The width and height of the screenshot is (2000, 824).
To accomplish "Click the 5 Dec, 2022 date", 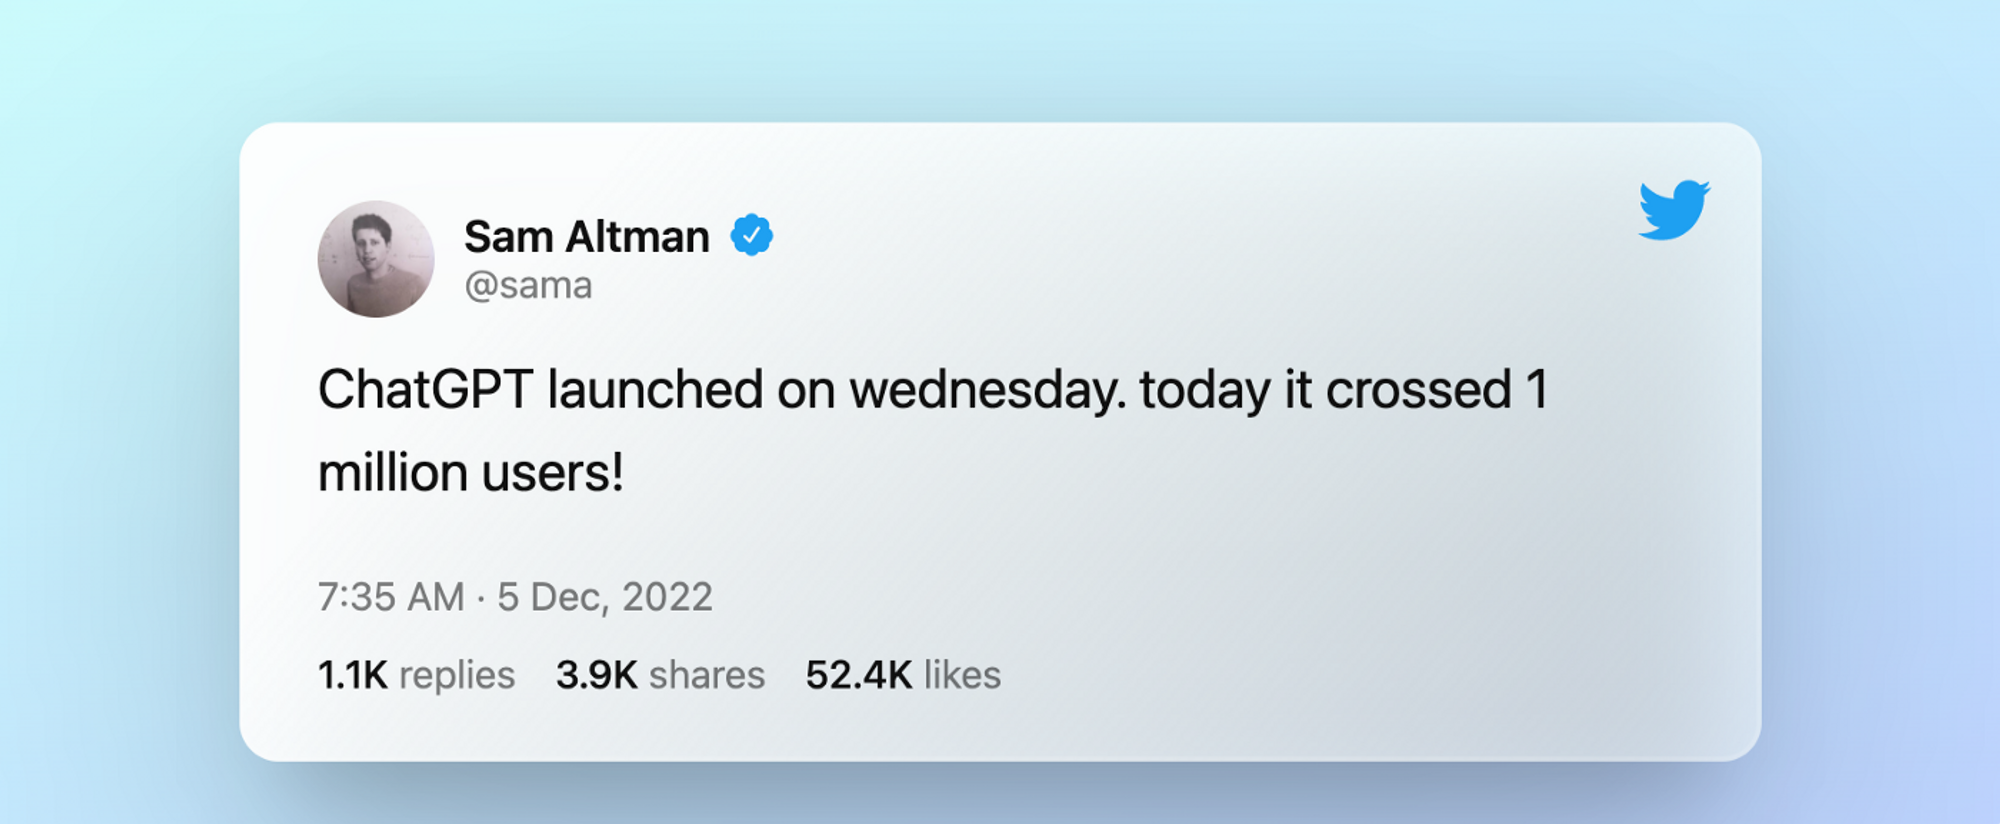I will 605,597.
